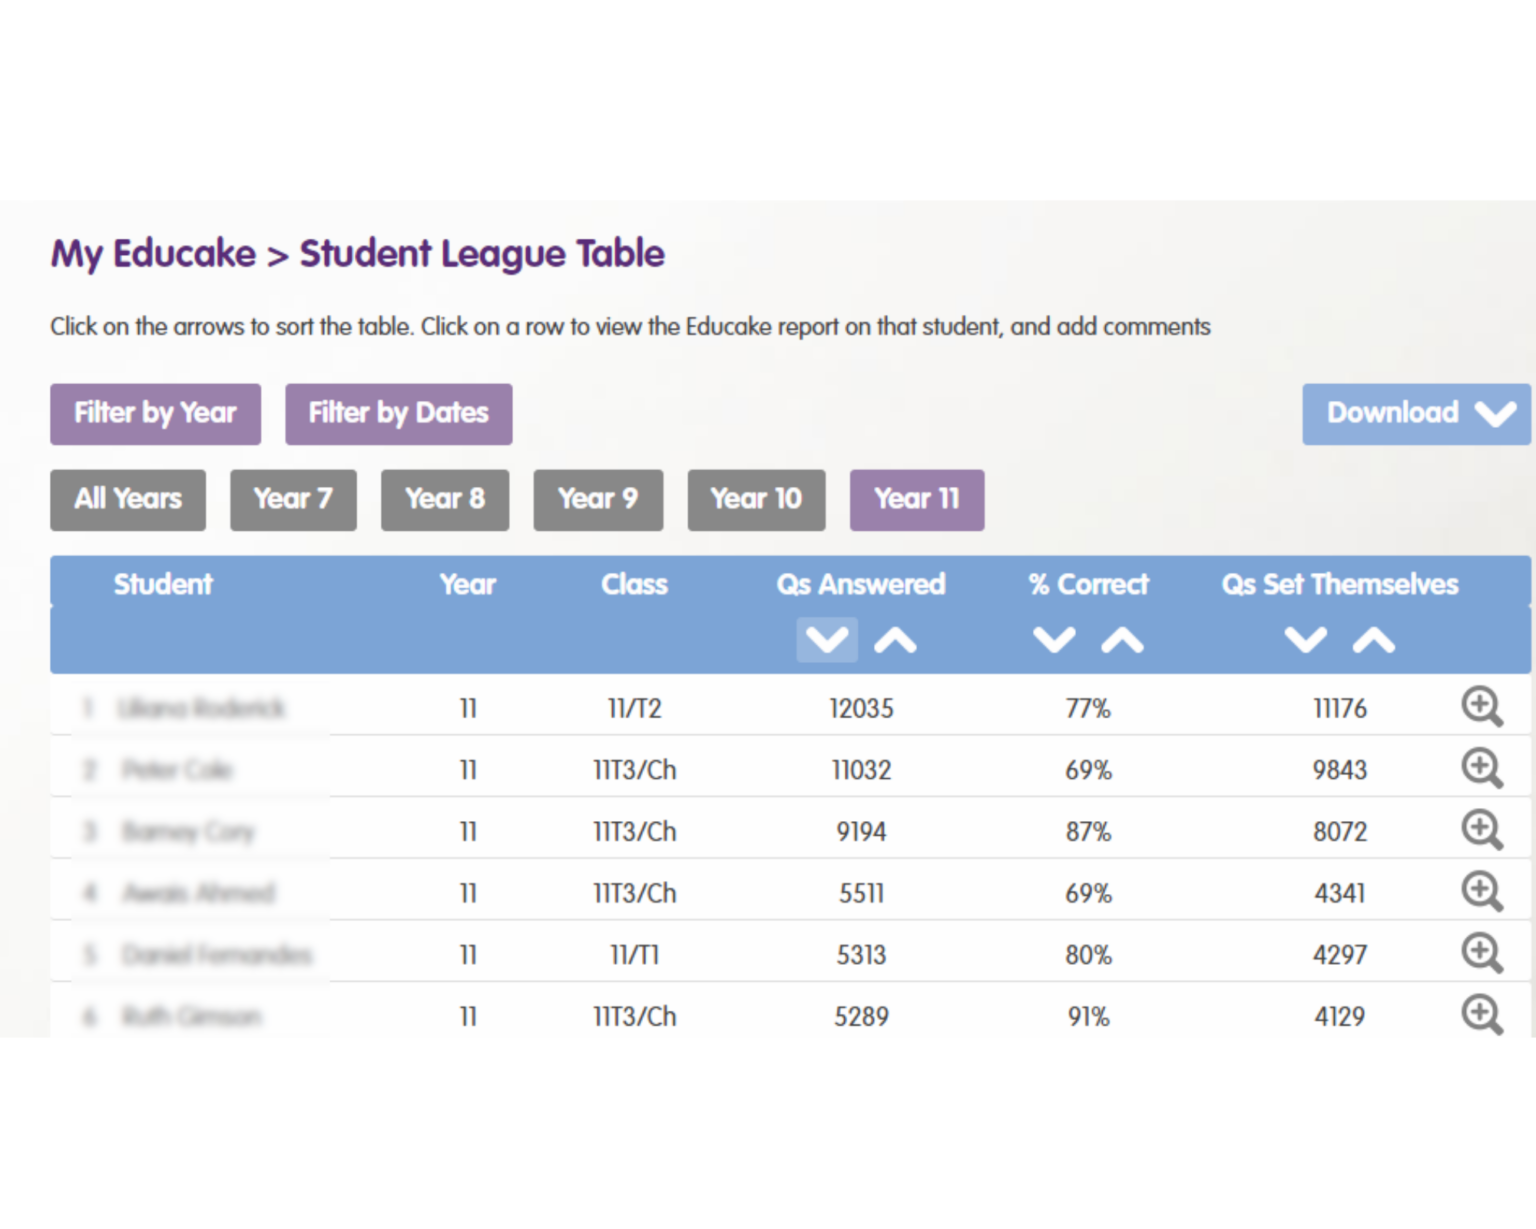Switch to the All Years tab
The image size is (1536, 1229).
[127, 499]
